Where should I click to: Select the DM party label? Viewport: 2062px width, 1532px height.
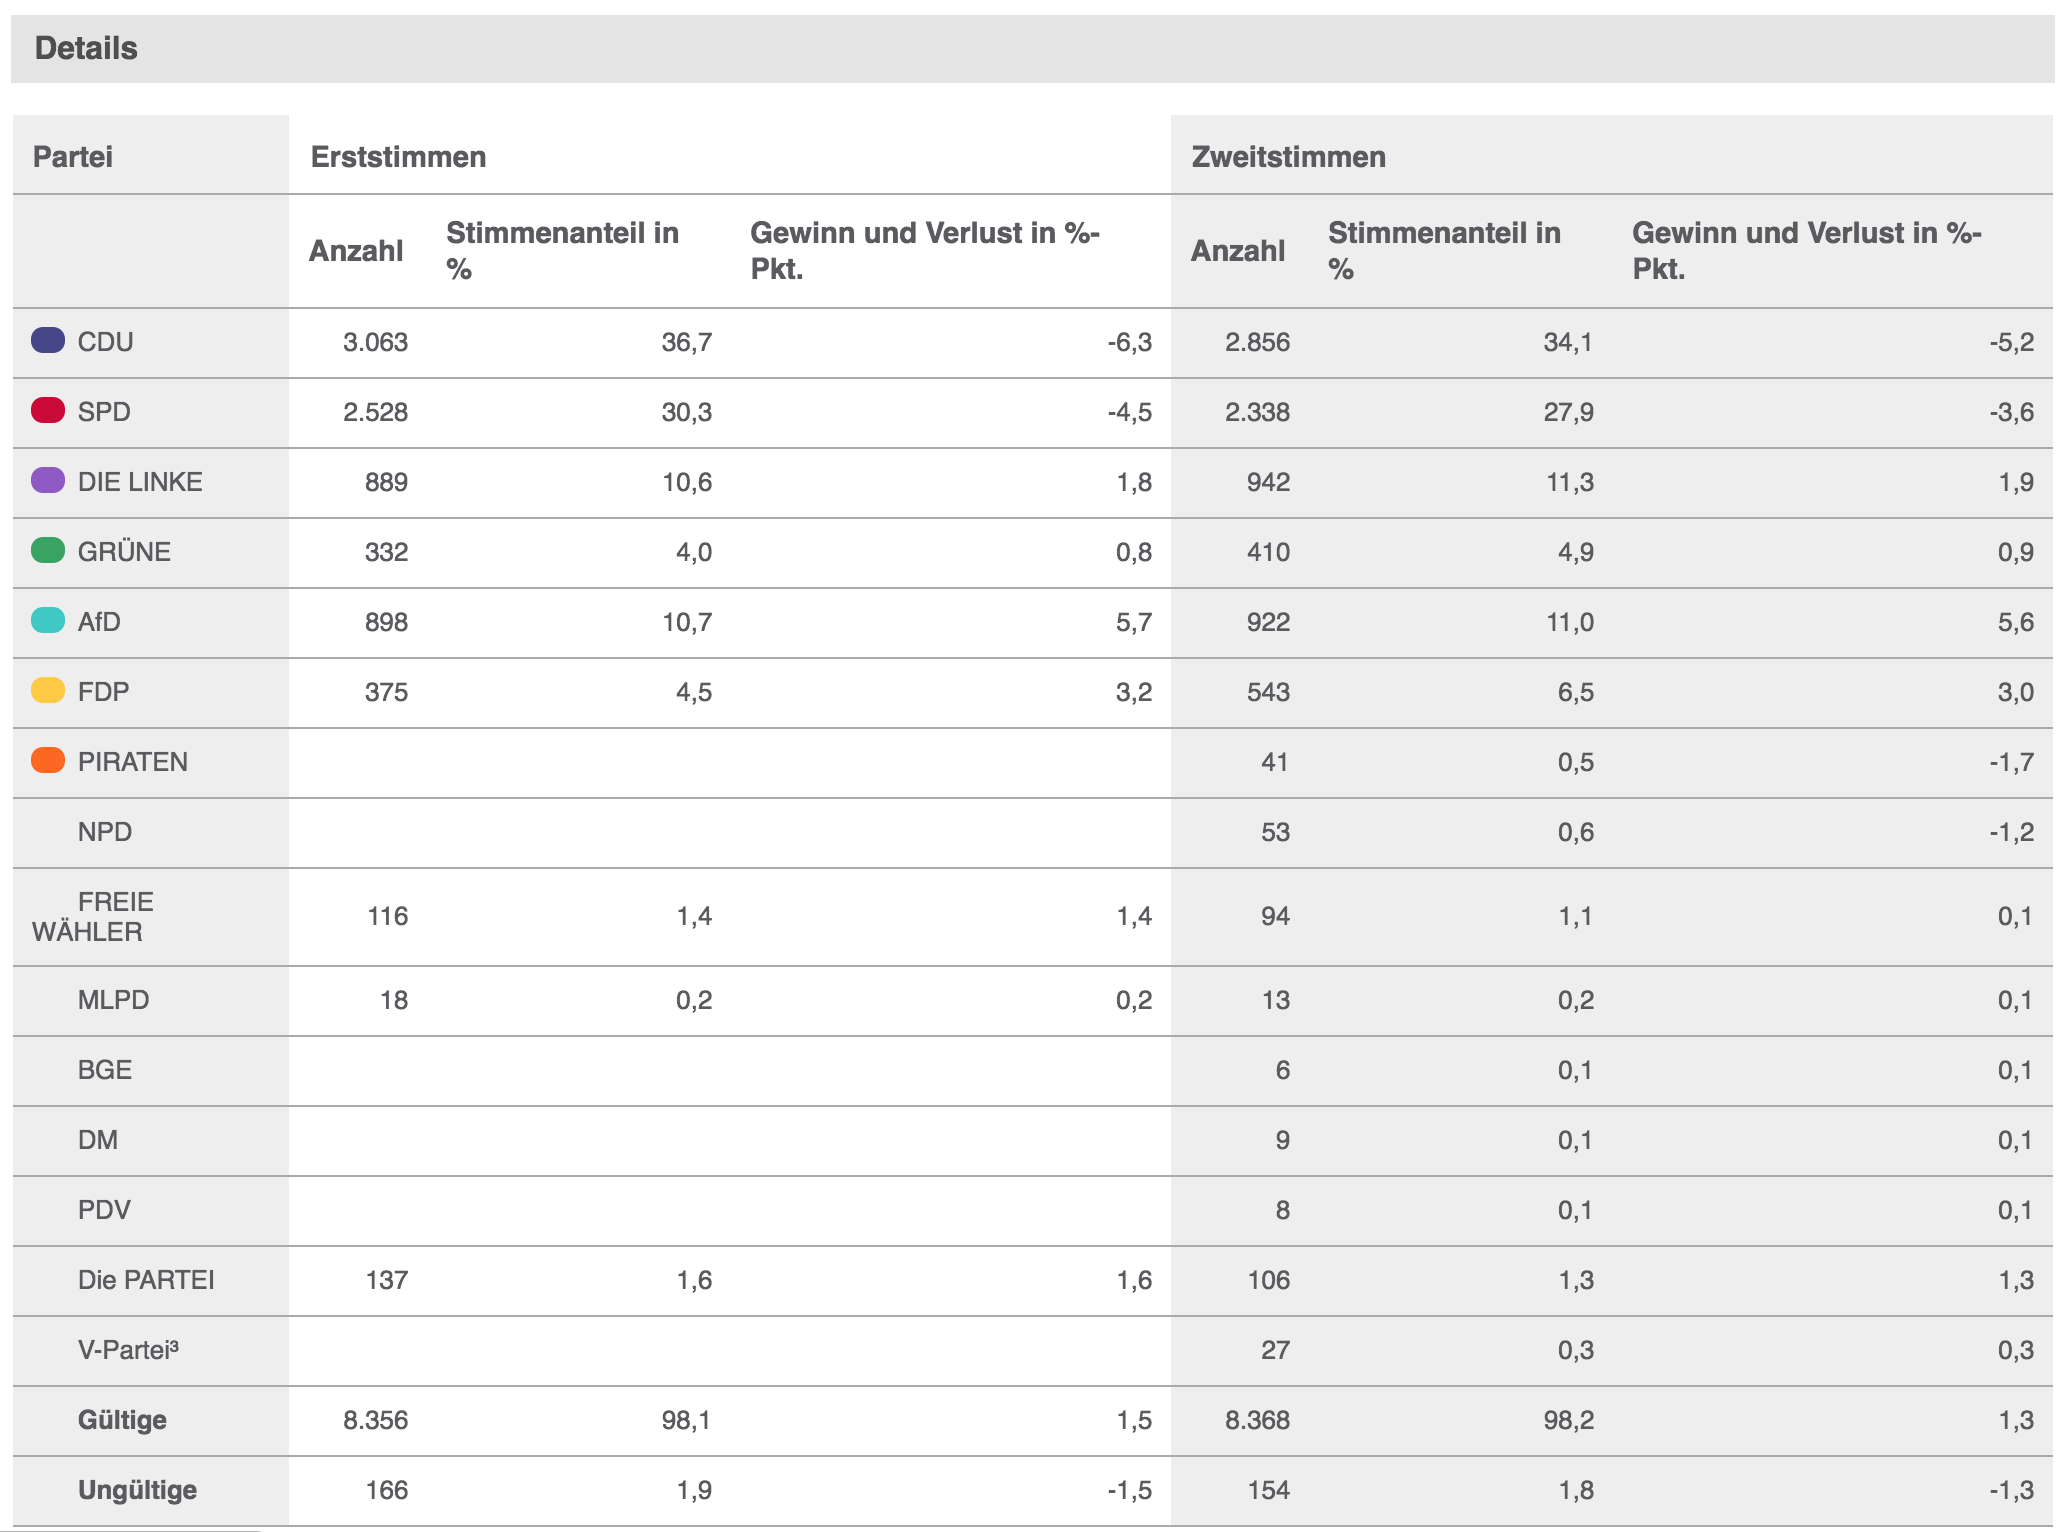[98, 1140]
